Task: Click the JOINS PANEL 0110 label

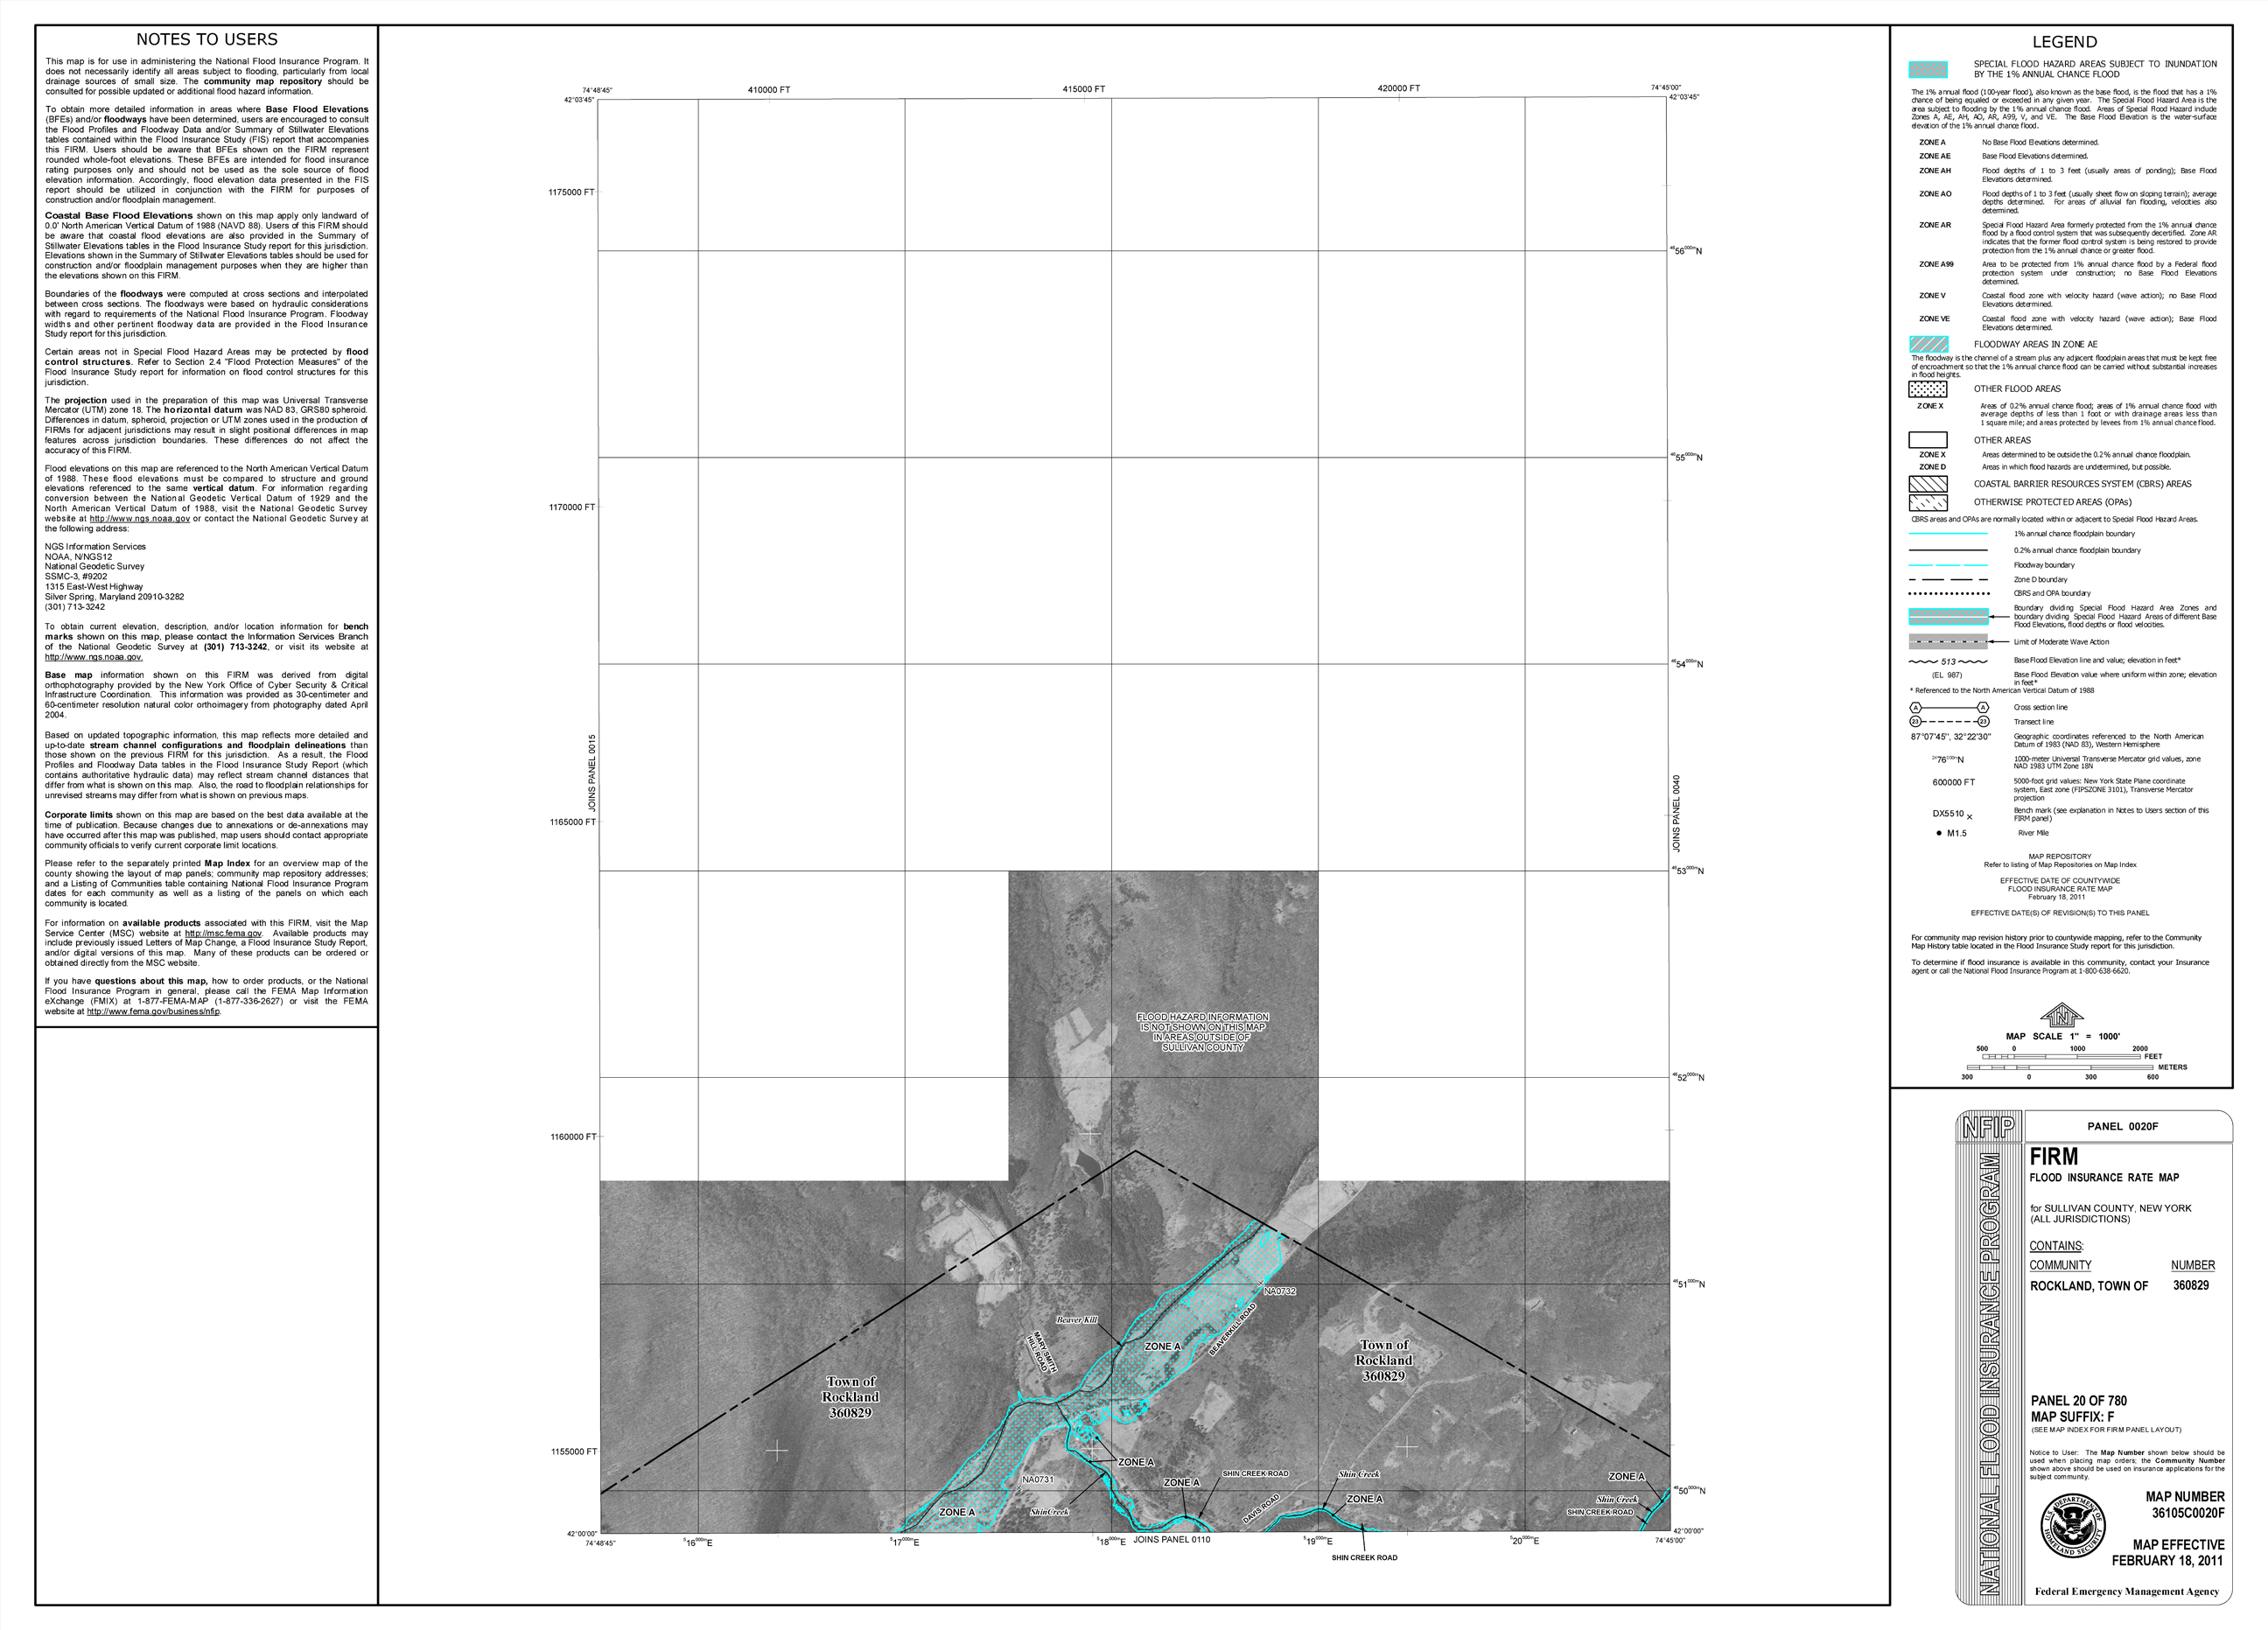Action: tap(1171, 1540)
